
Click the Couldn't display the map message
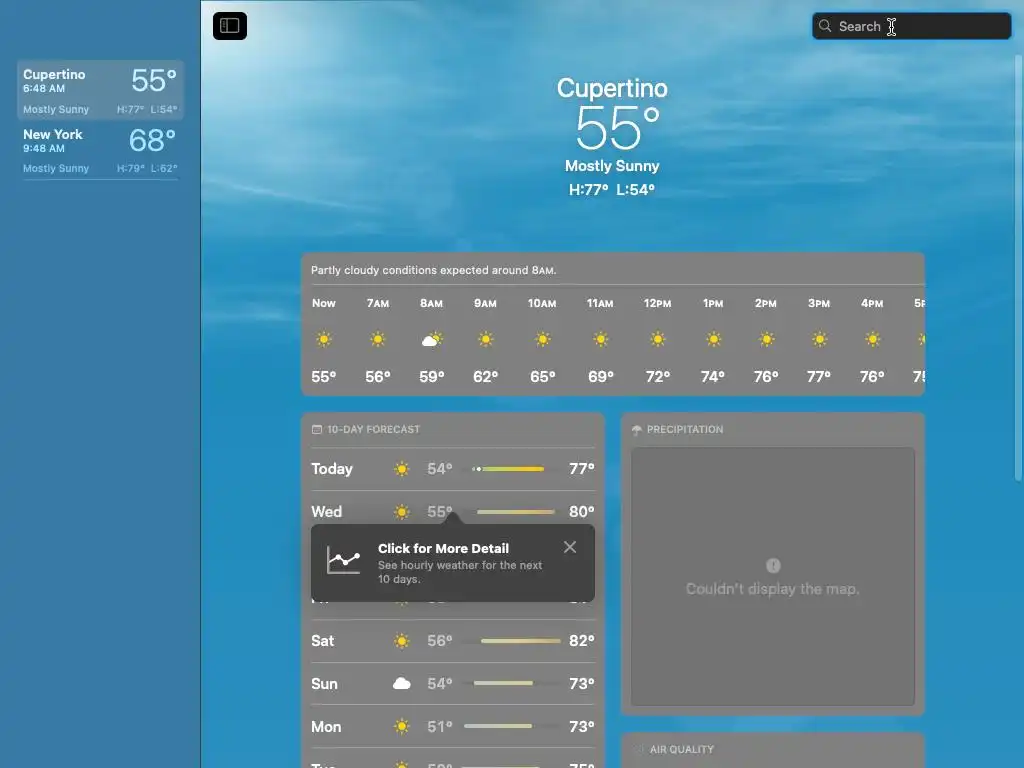point(773,589)
